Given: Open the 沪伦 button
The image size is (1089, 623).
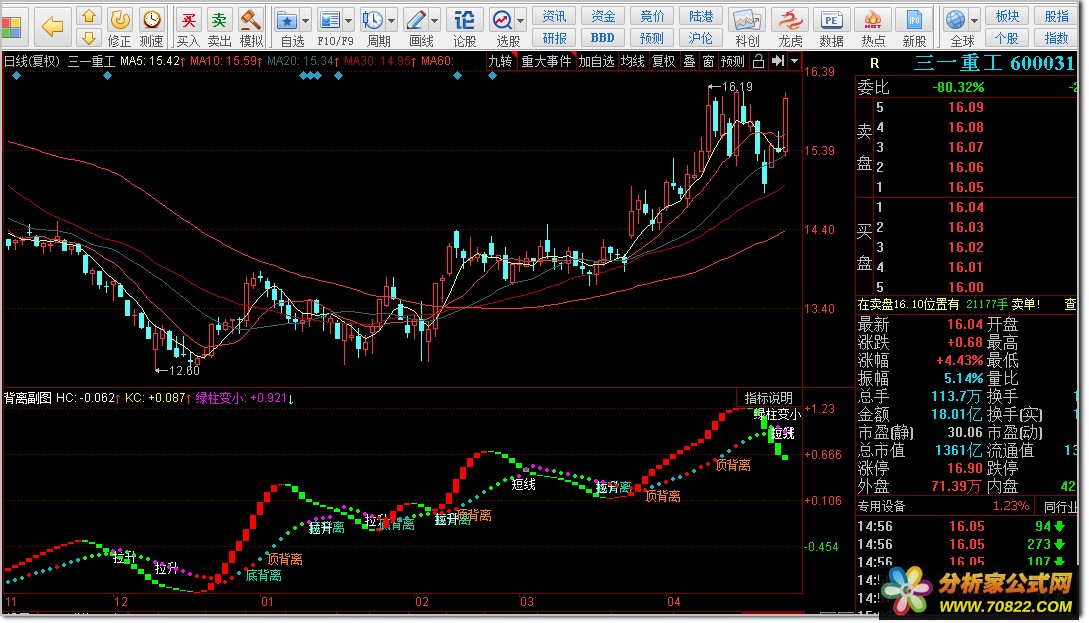Looking at the screenshot, I should [x=701, y=38].
